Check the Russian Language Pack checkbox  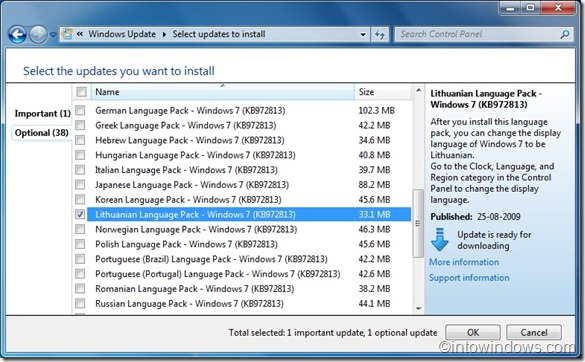pos(80,303)
